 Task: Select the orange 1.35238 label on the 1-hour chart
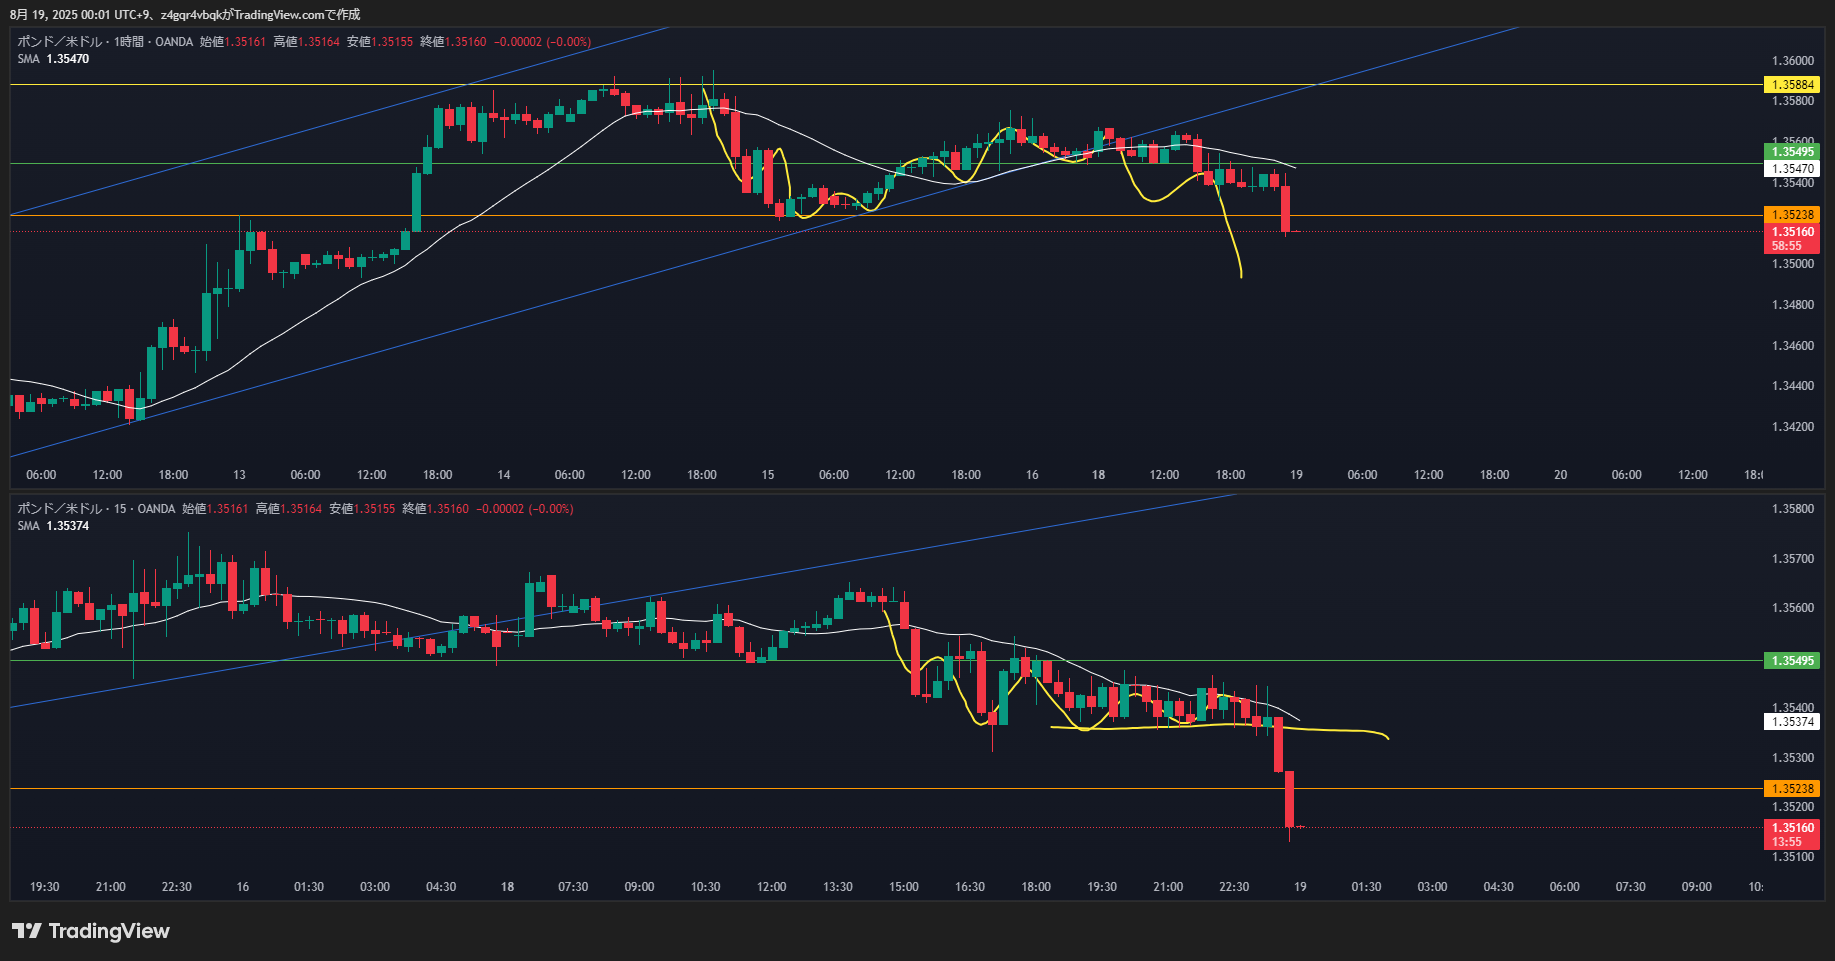pos(1791,215)
